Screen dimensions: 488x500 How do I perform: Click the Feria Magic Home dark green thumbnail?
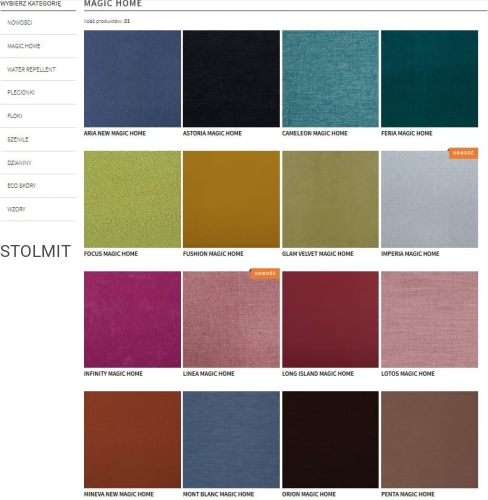pyautogui.click(x=429, y=79)
